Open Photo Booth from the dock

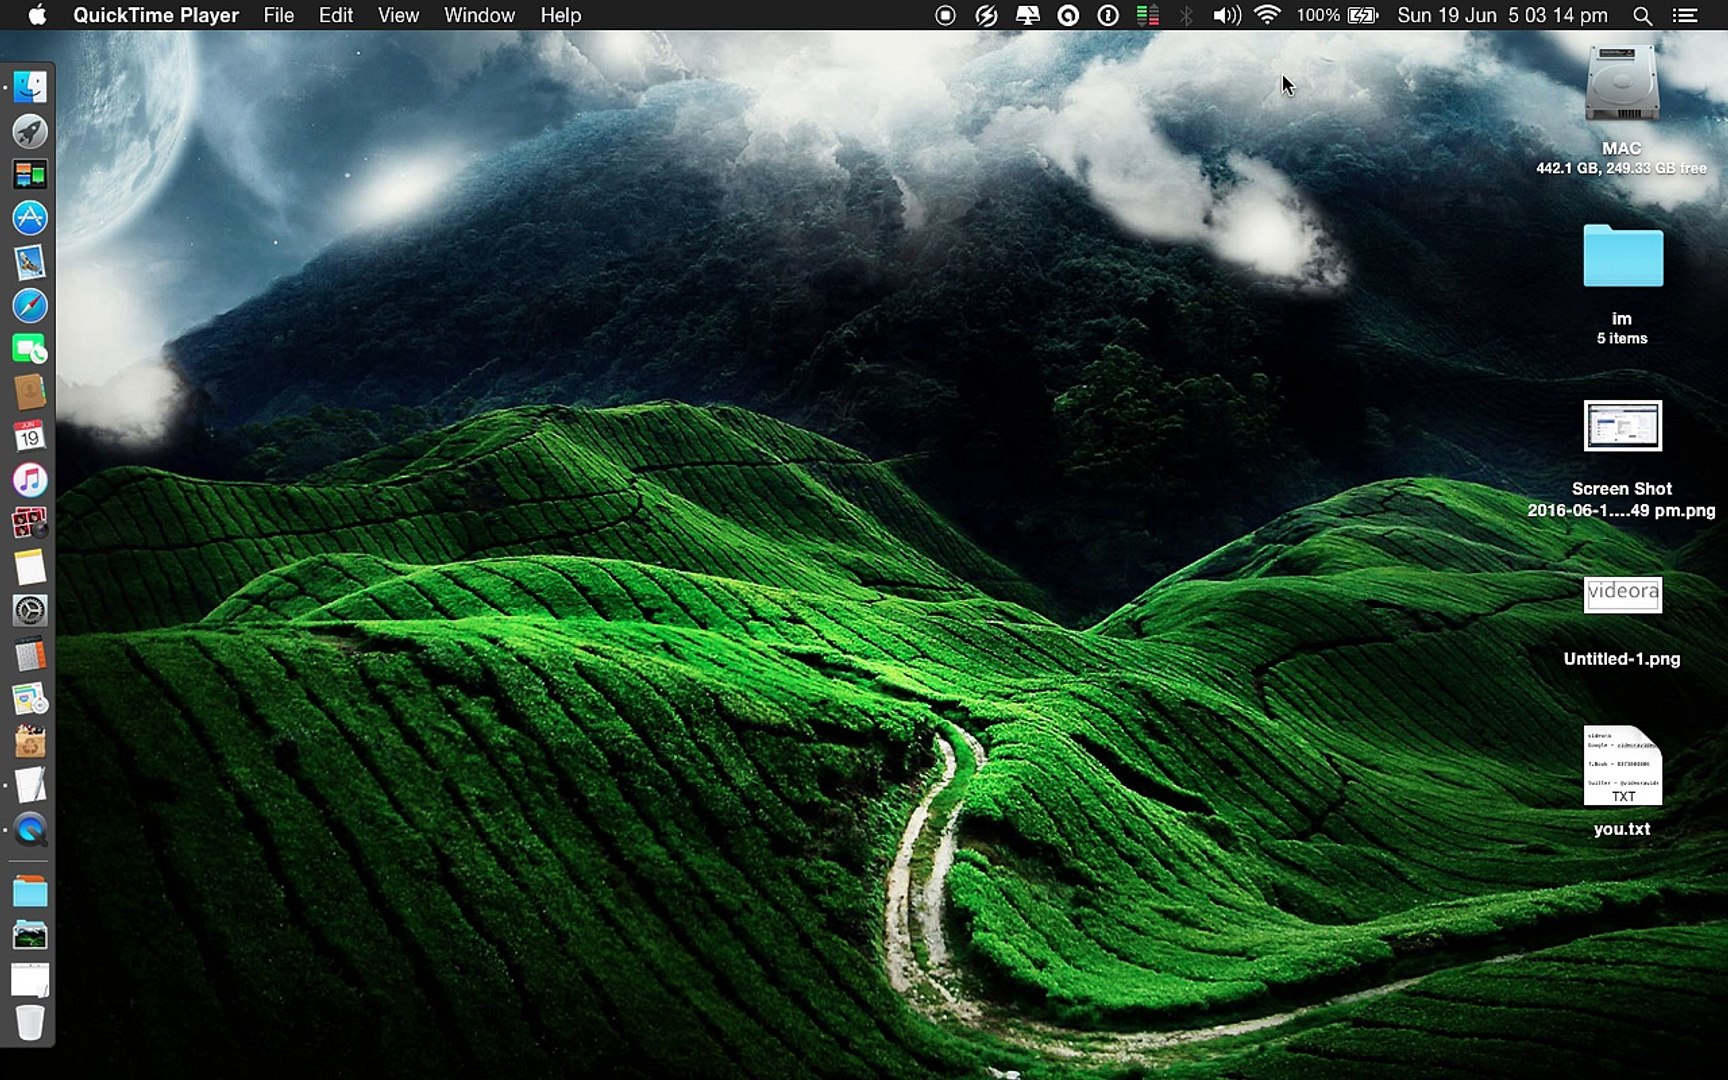tap(30, 523)
